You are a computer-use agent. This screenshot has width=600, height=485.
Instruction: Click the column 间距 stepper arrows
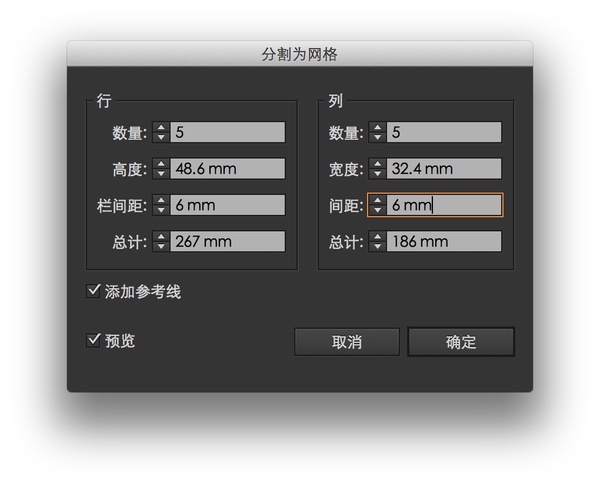point(377,205)
